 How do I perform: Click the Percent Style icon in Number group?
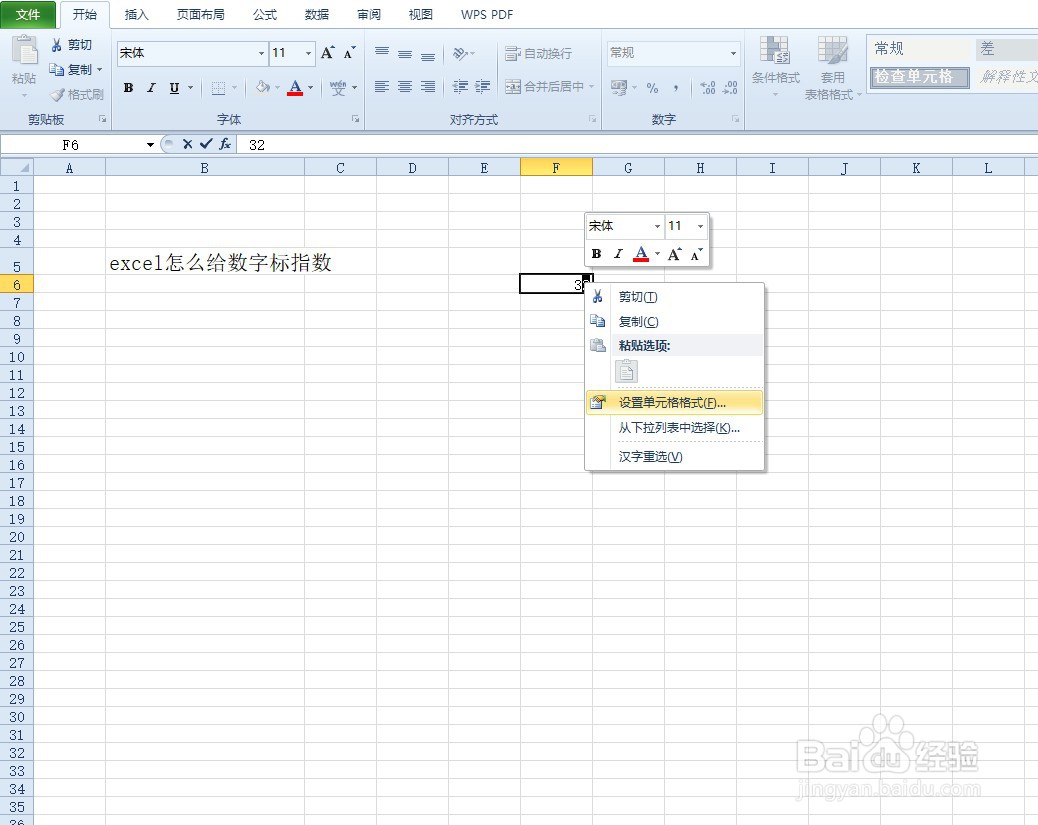[x=651, y=88]
